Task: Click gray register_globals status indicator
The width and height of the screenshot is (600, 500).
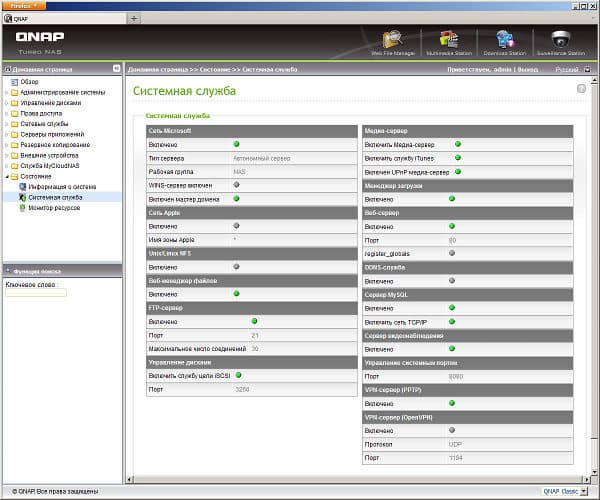Action: (x=452, y=253)
